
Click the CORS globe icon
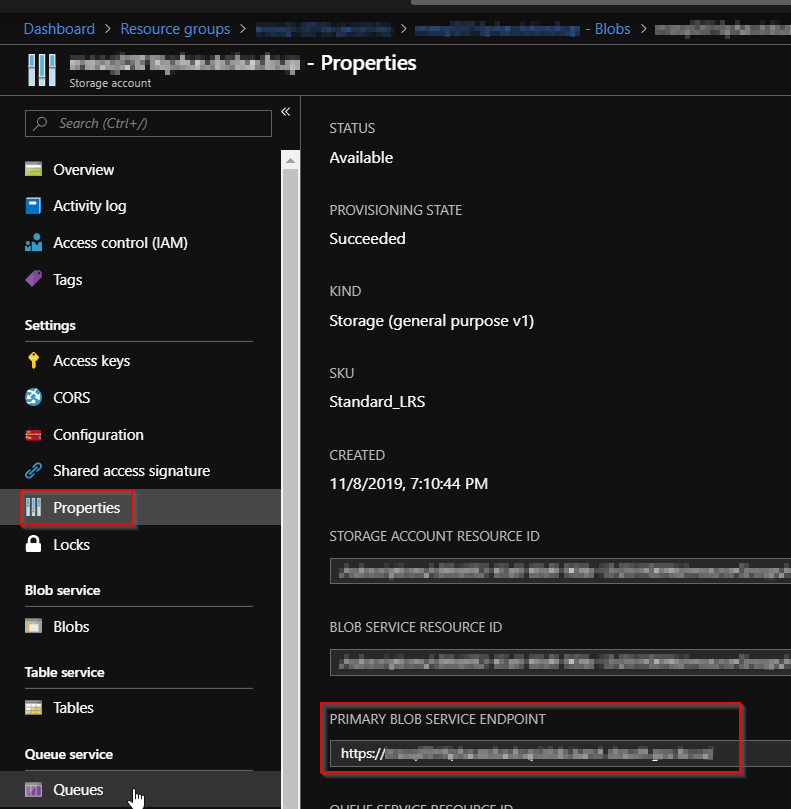pyautogui.click(x=34, y=397)
